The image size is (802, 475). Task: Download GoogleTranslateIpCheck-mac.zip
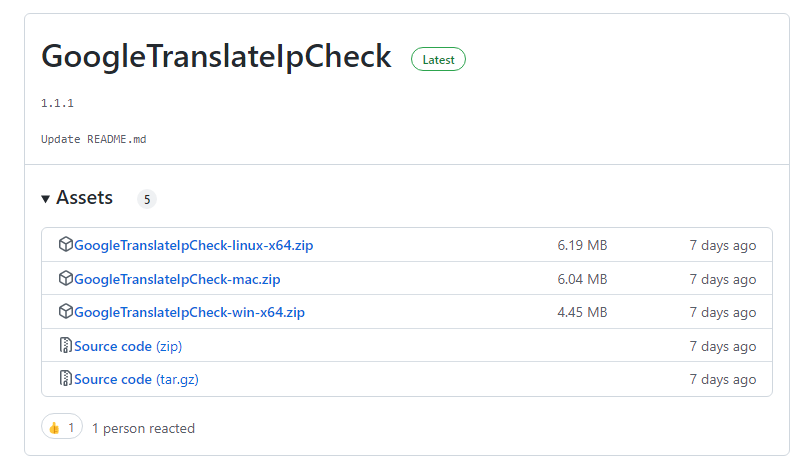(x=177, y=279)
